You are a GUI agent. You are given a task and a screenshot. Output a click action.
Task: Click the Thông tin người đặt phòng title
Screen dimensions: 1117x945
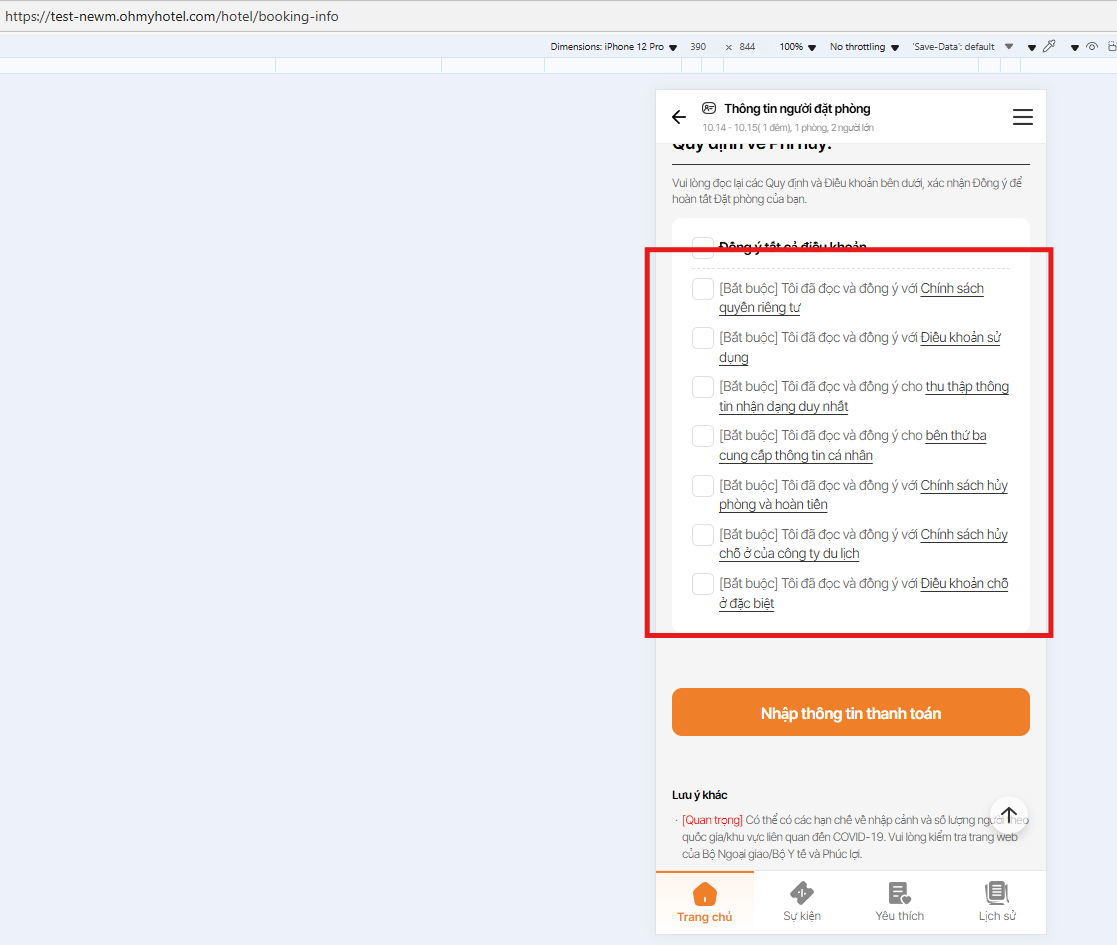point(797,108)
